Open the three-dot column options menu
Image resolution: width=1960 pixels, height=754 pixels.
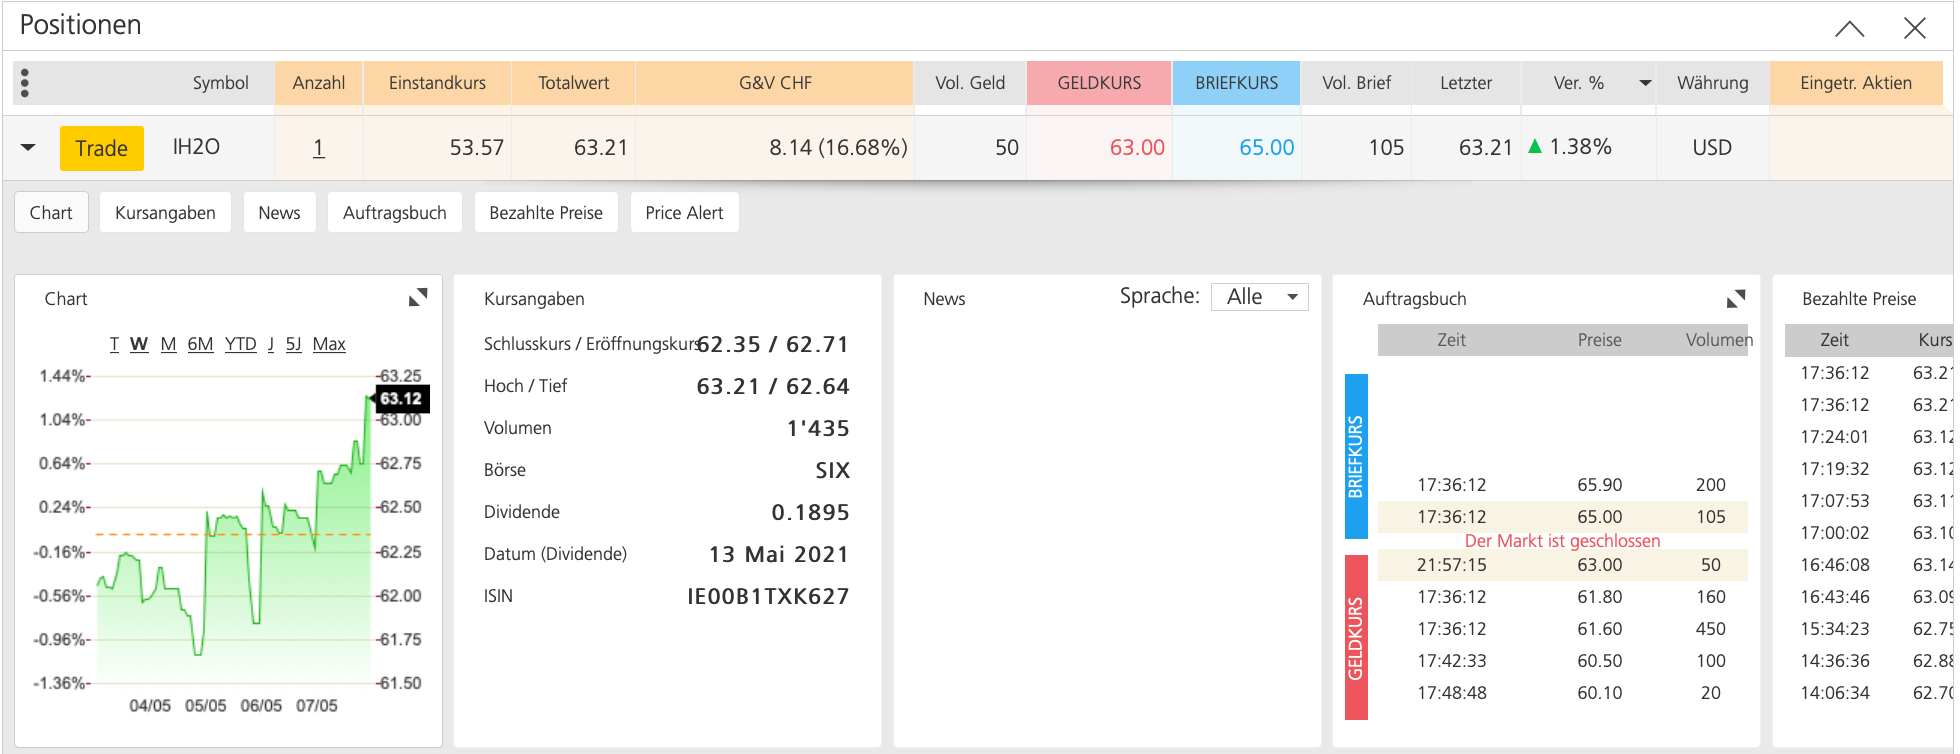[x=25, y=83]
